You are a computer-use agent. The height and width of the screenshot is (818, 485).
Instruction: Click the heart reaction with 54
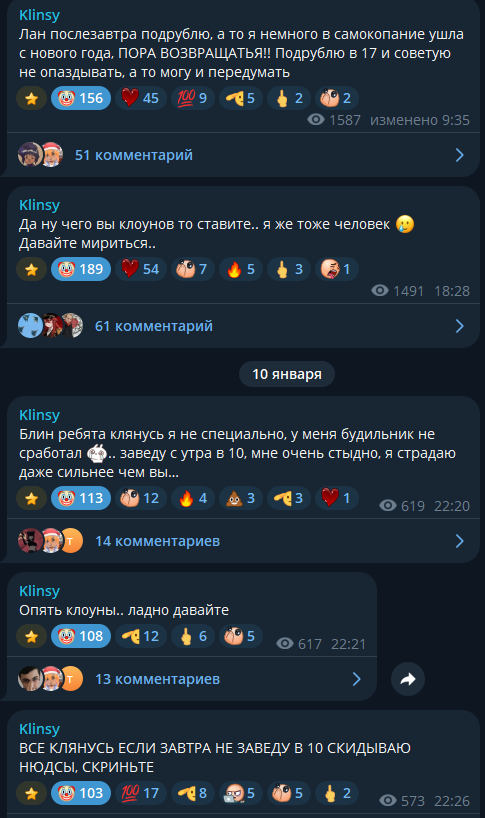point(140,269)
